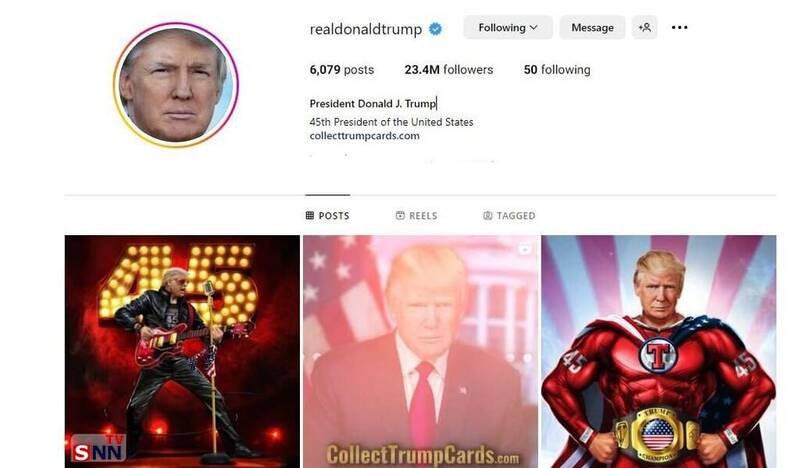Open the collecttrumpcards.com bio link
Screen dimensions: 800x468
pos(364,136)
